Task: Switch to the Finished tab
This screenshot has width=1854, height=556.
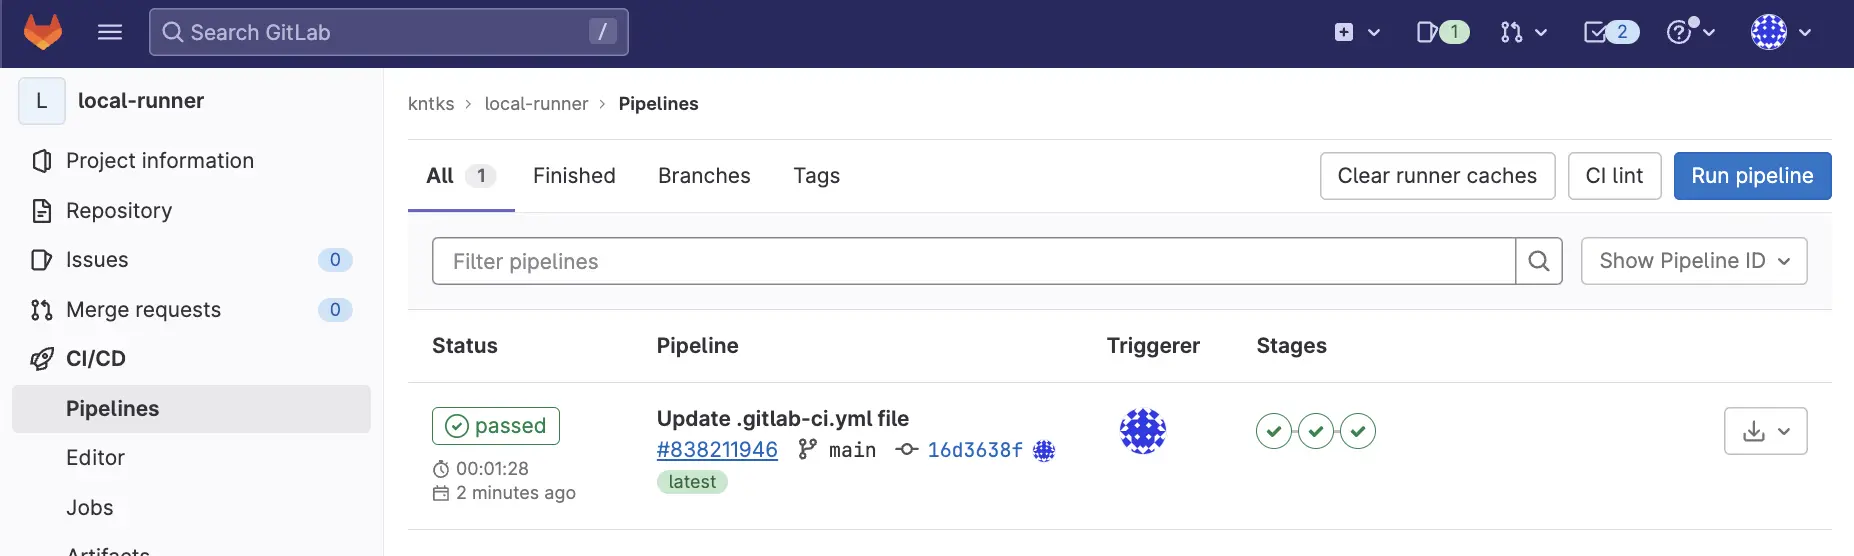Action: pyautogui.click(x=574, y=176)
